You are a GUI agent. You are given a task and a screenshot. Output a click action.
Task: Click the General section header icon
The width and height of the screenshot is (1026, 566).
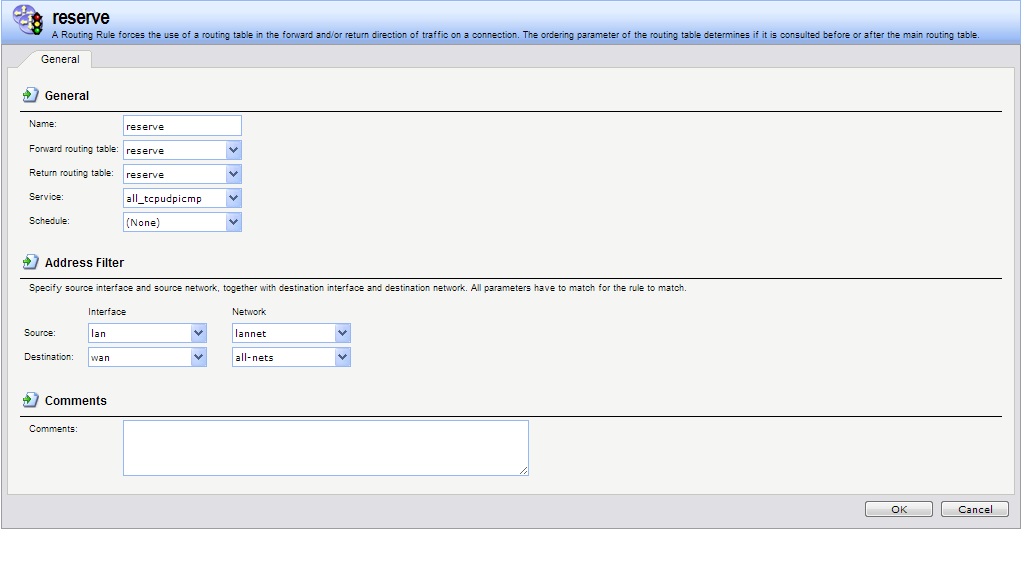(x=30, y=95)
